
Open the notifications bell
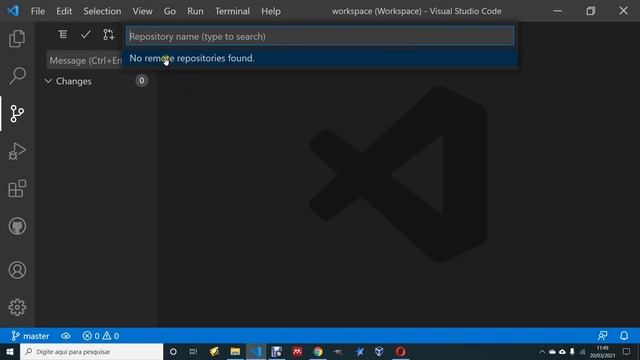(x=624, y=336)
